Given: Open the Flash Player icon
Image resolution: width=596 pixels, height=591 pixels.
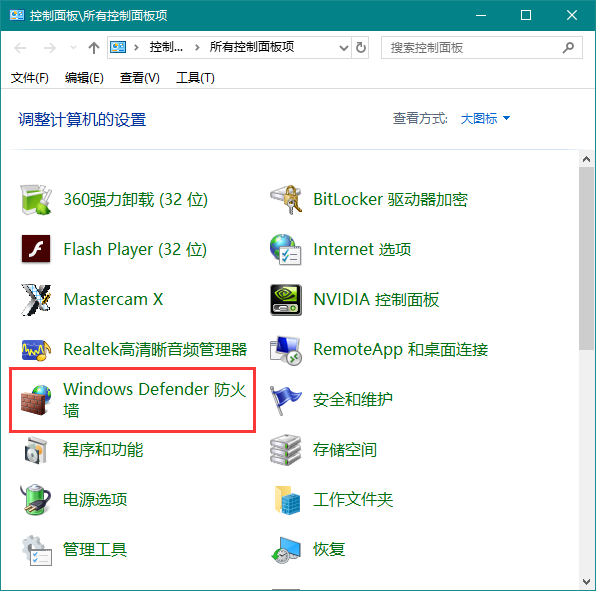Looking at the screenshot, I should pyautogui.click(x=36, y=249).
